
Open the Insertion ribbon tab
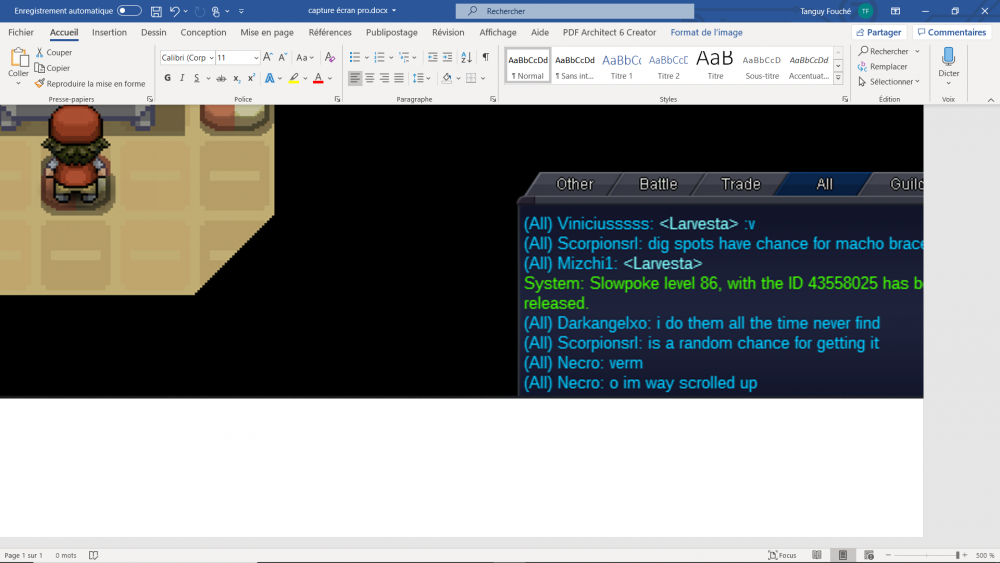(109, 32)
